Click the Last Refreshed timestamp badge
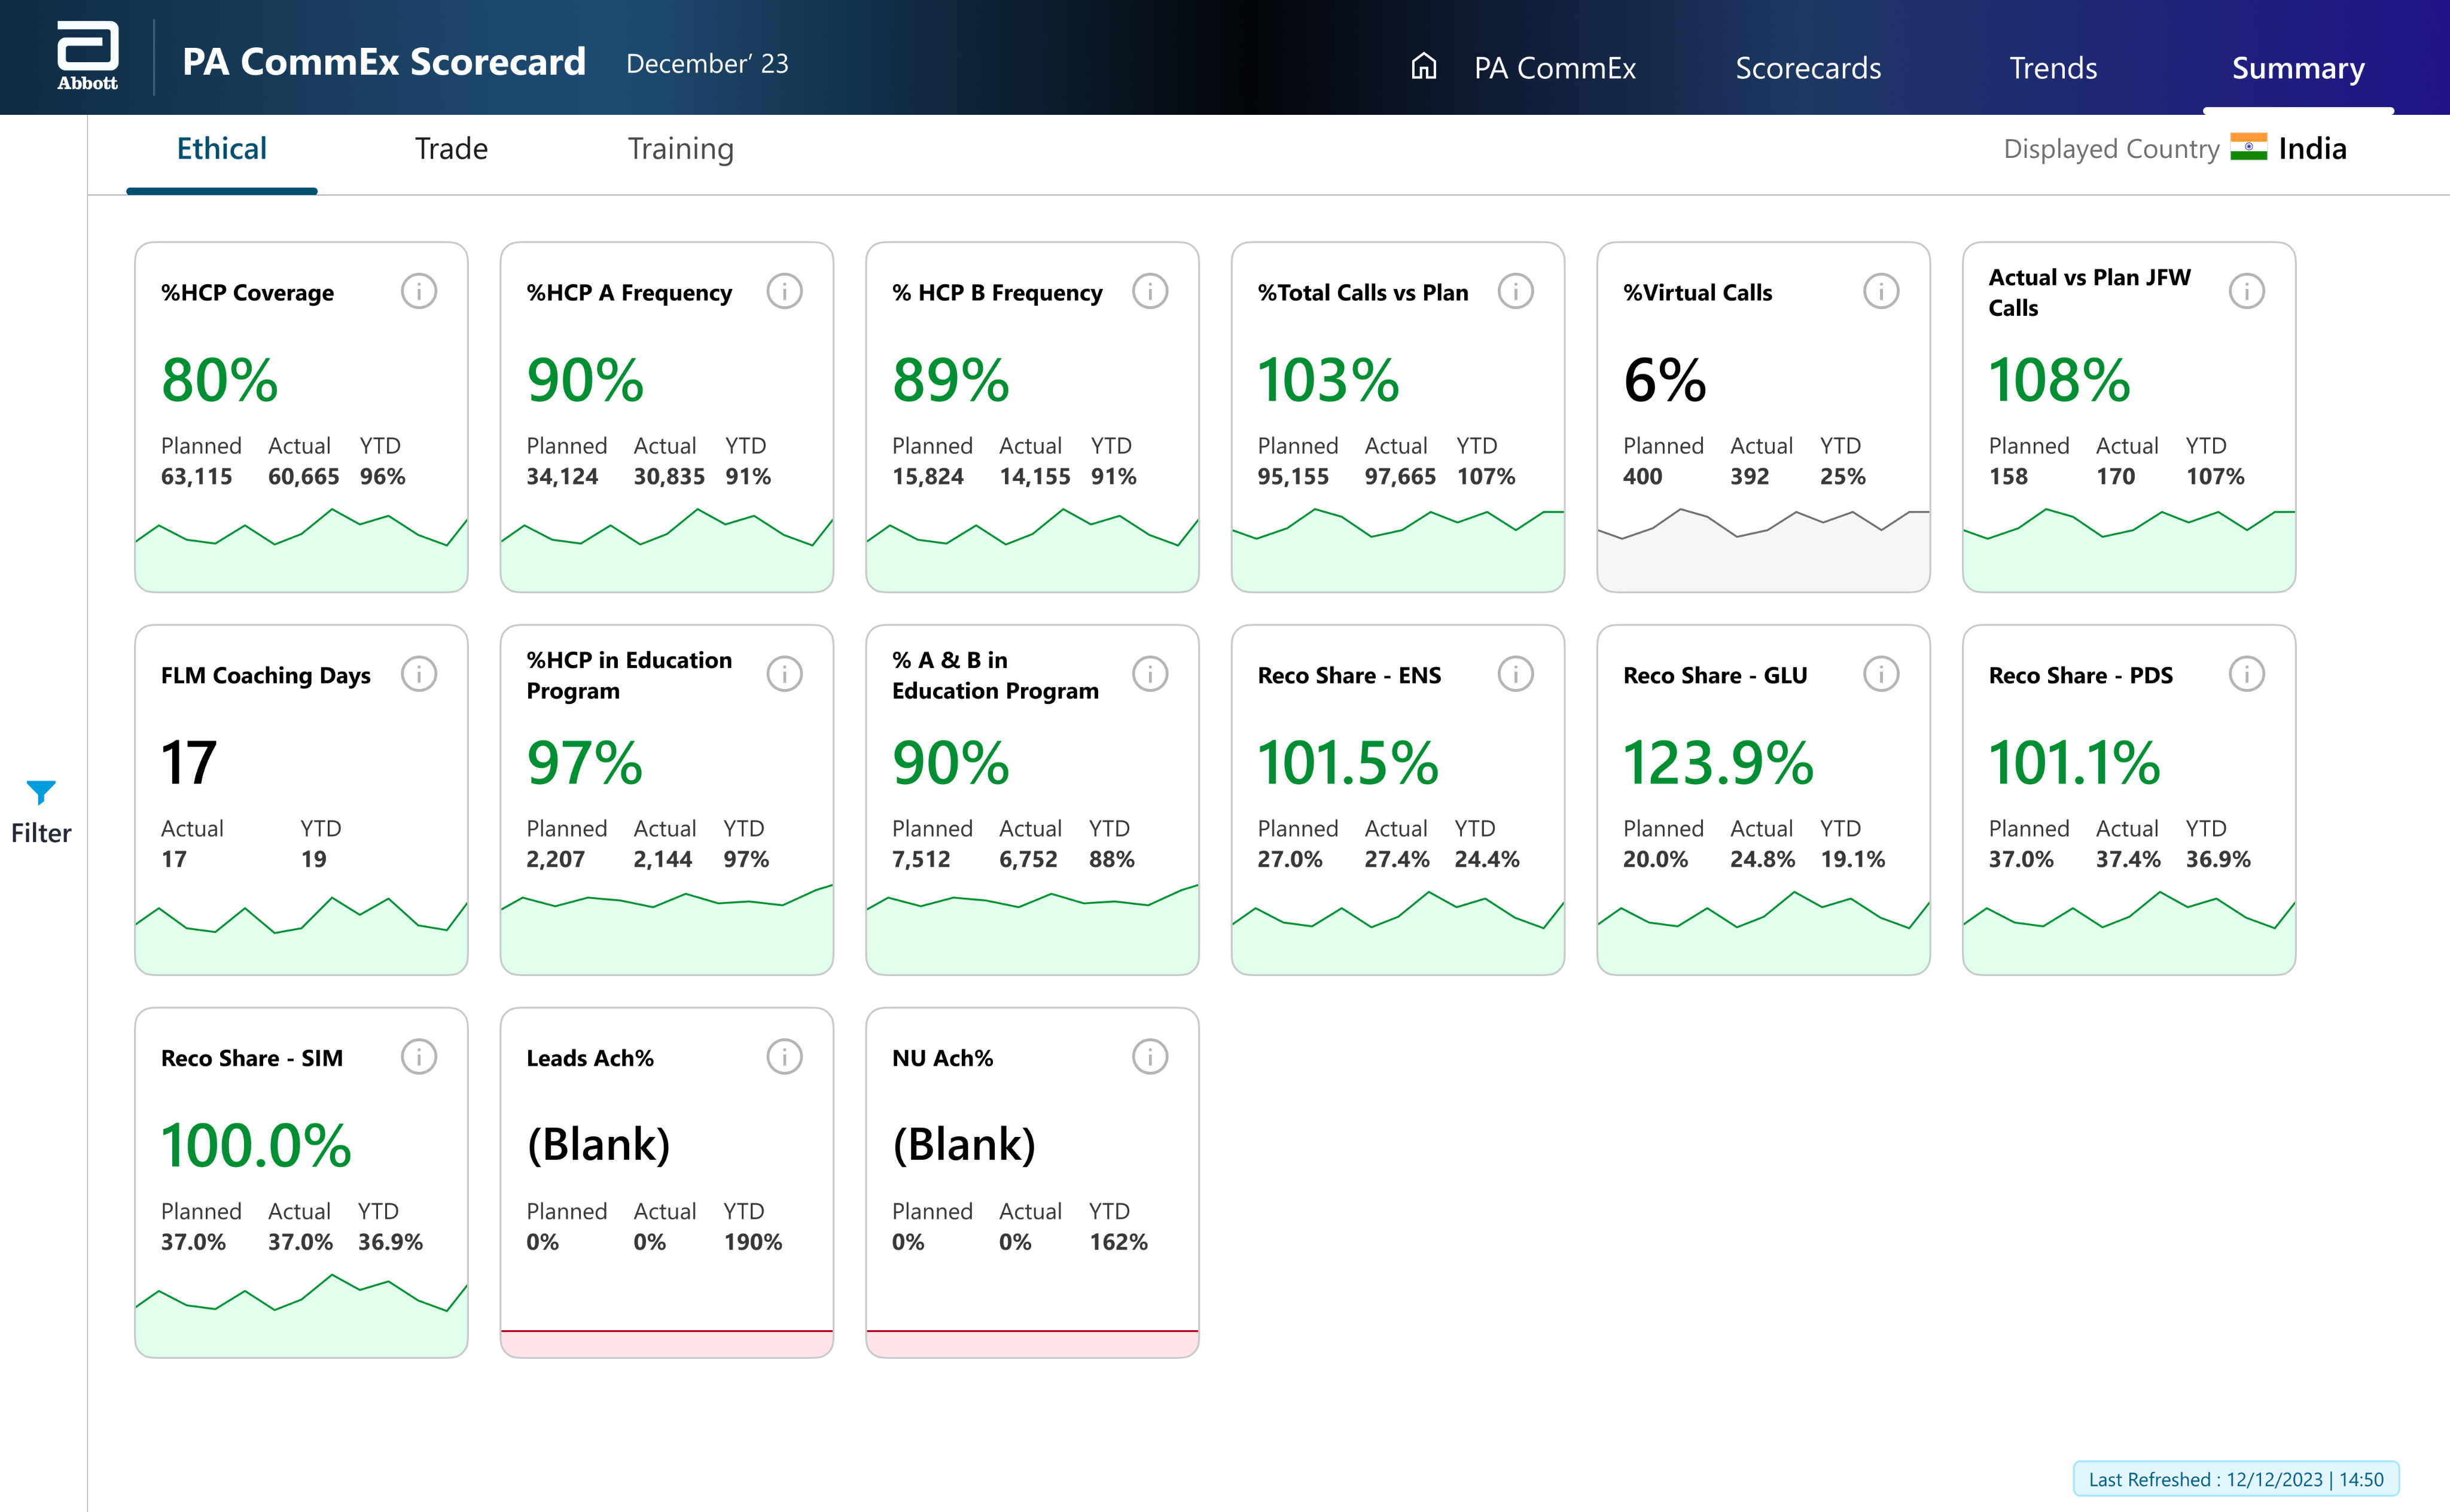The image size is (2450, 1512). coord(2235,1479)
